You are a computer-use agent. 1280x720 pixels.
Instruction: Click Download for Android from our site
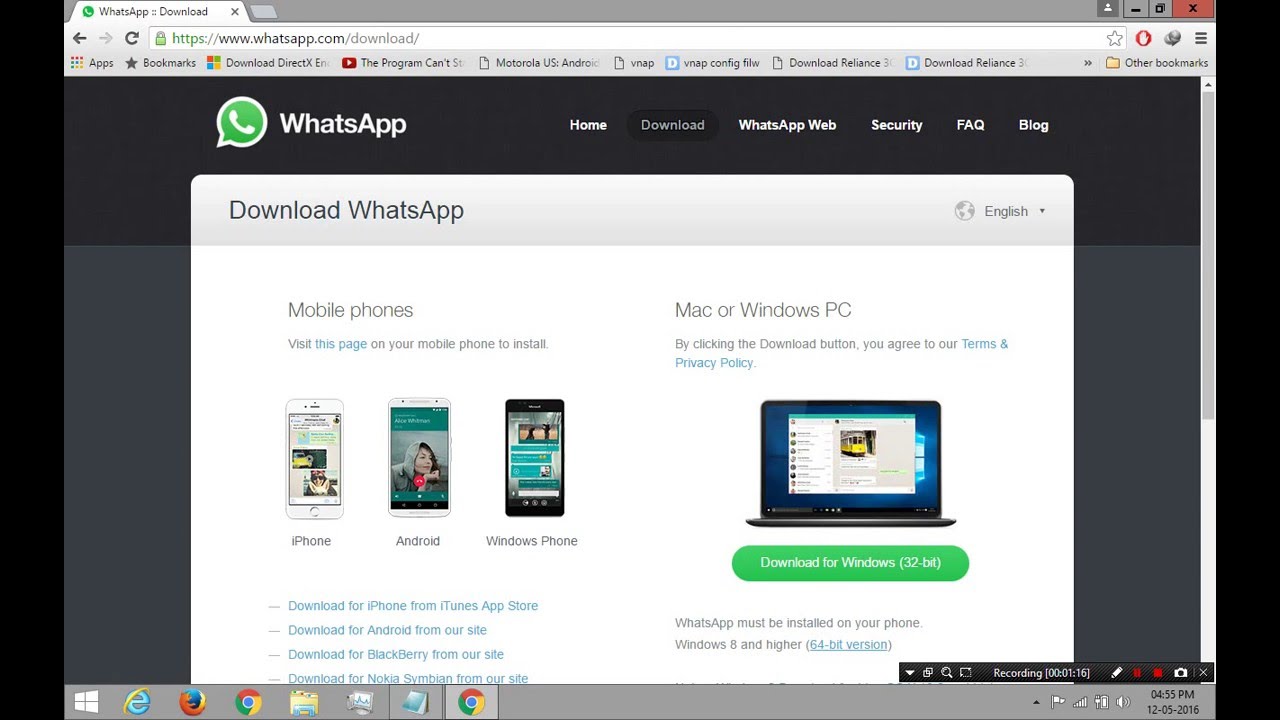click(x=387, y=630)
